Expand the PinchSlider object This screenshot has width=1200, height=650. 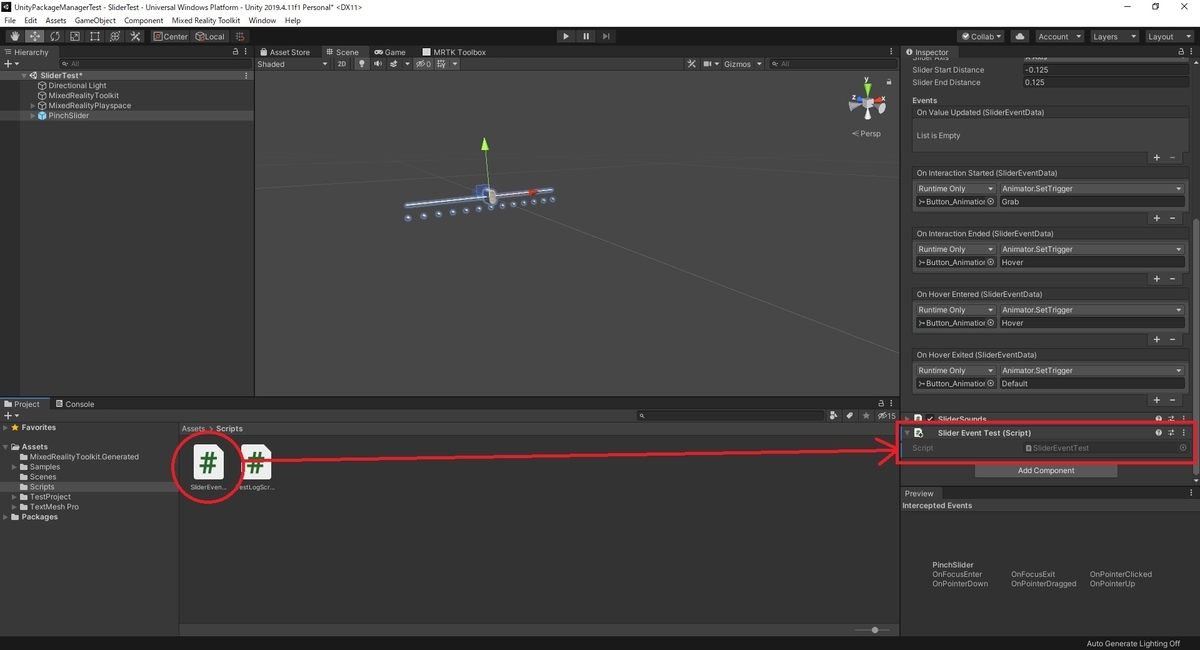click(33, 116)
